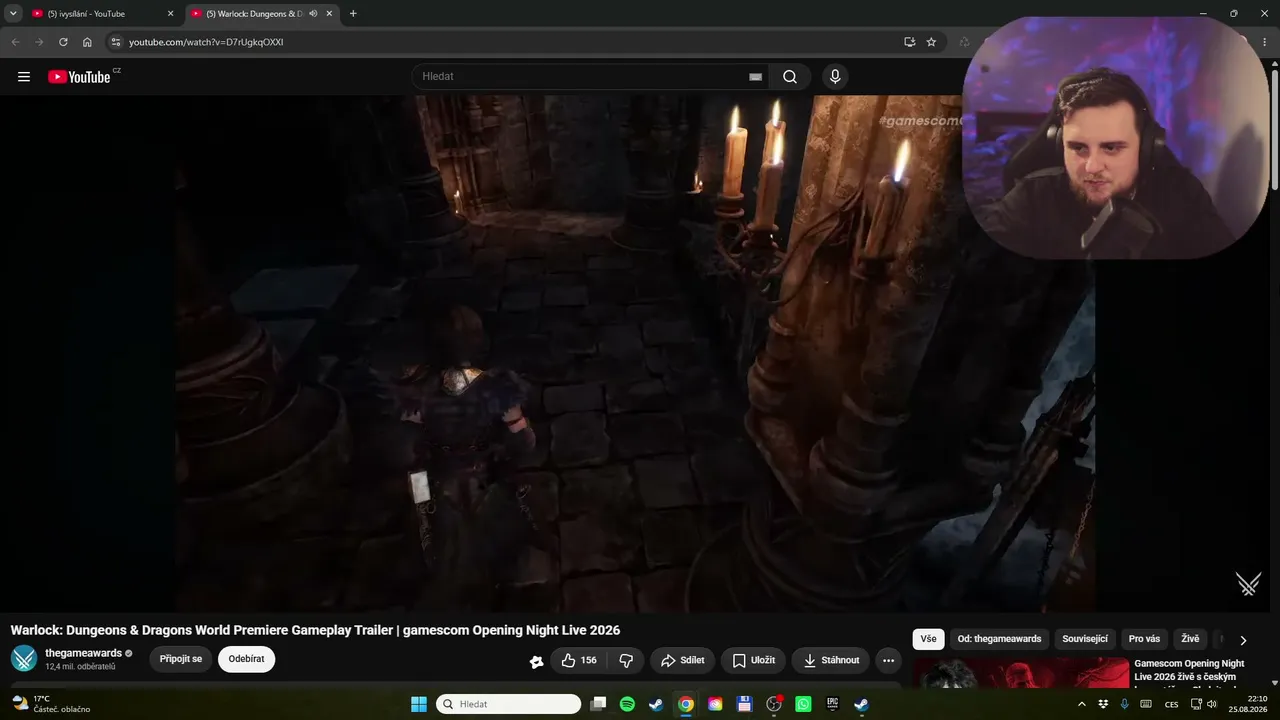Screen dimensions: 1280x720
Task: Launch Epic Games from the taskbar
Action: click(x=832, y=704)
